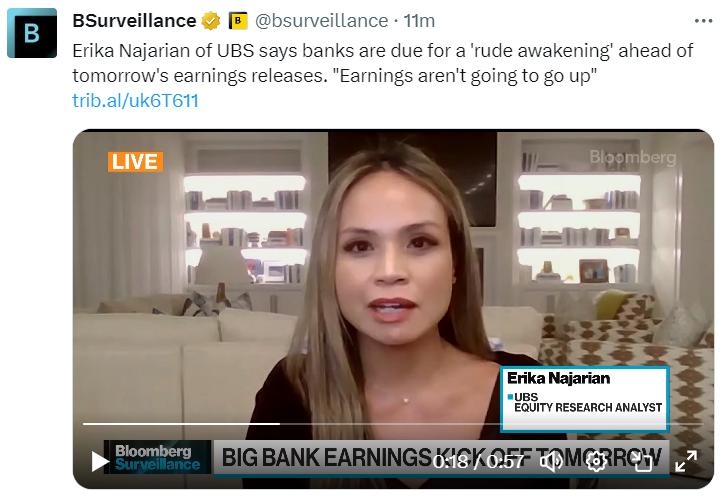Image resolution: width=727 pixels, height=498 pixels.
Task: Click the tweet text about 'rude awakening'
Action: point(383,63)
